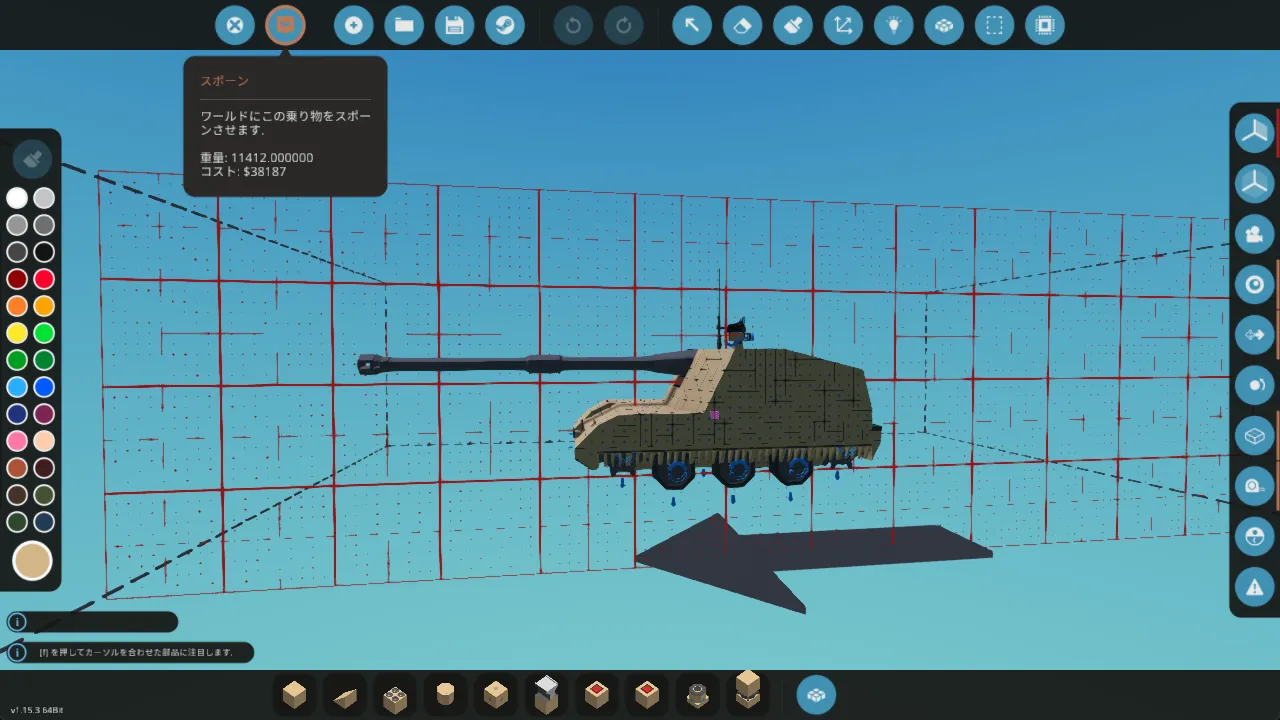
Task: Create a new vehicle with the plus icon
Action: coord(354,25)
